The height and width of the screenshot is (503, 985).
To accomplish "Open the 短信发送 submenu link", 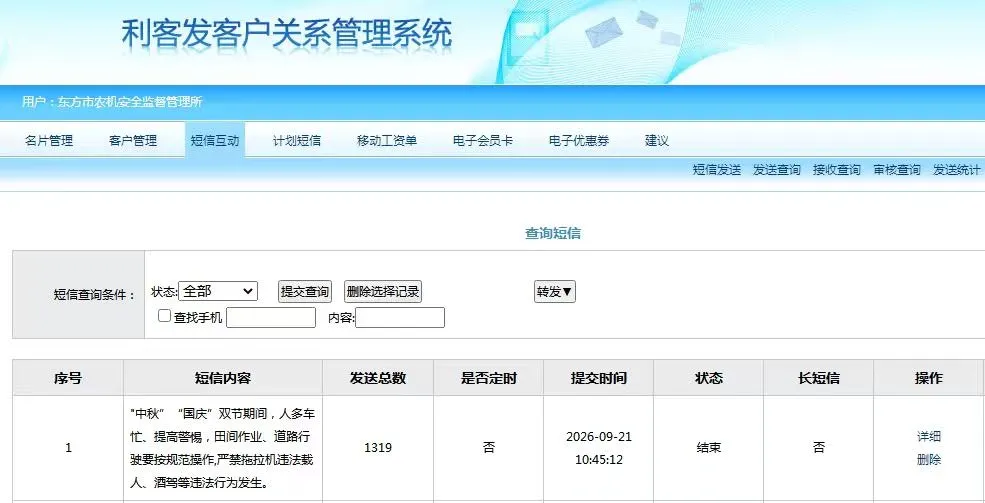I will (x=717, y=170).
